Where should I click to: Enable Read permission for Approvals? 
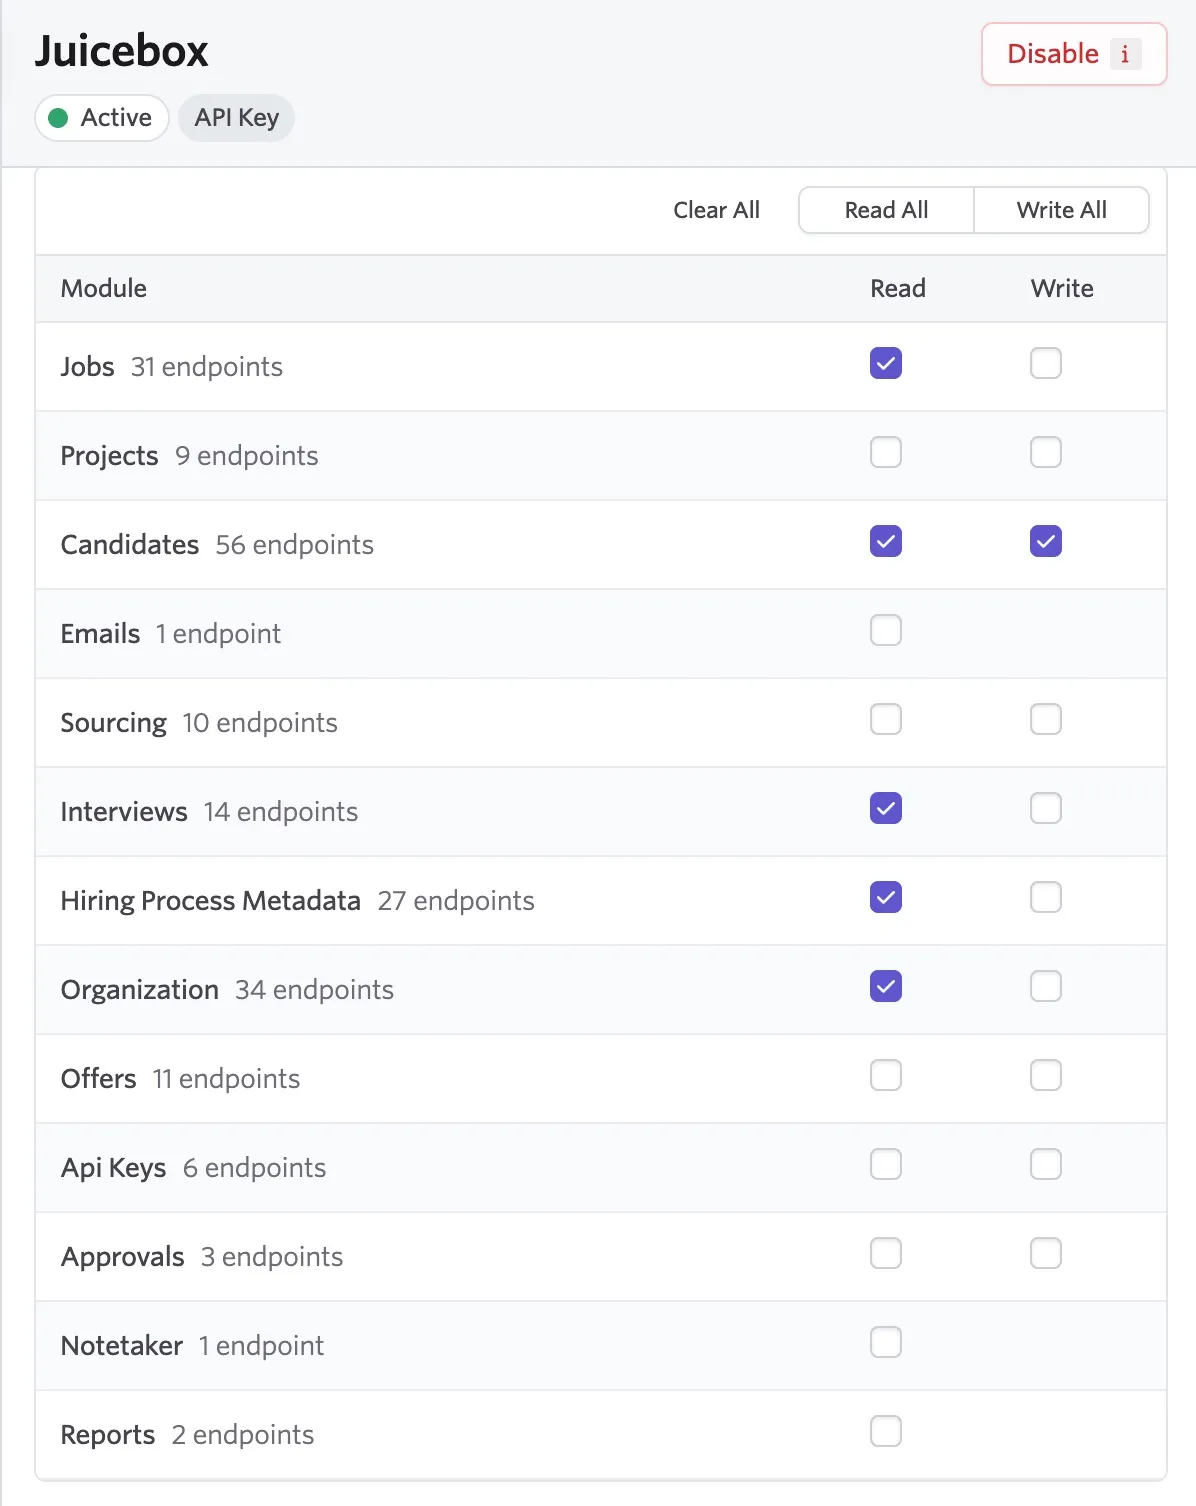tap(886, 1253)
